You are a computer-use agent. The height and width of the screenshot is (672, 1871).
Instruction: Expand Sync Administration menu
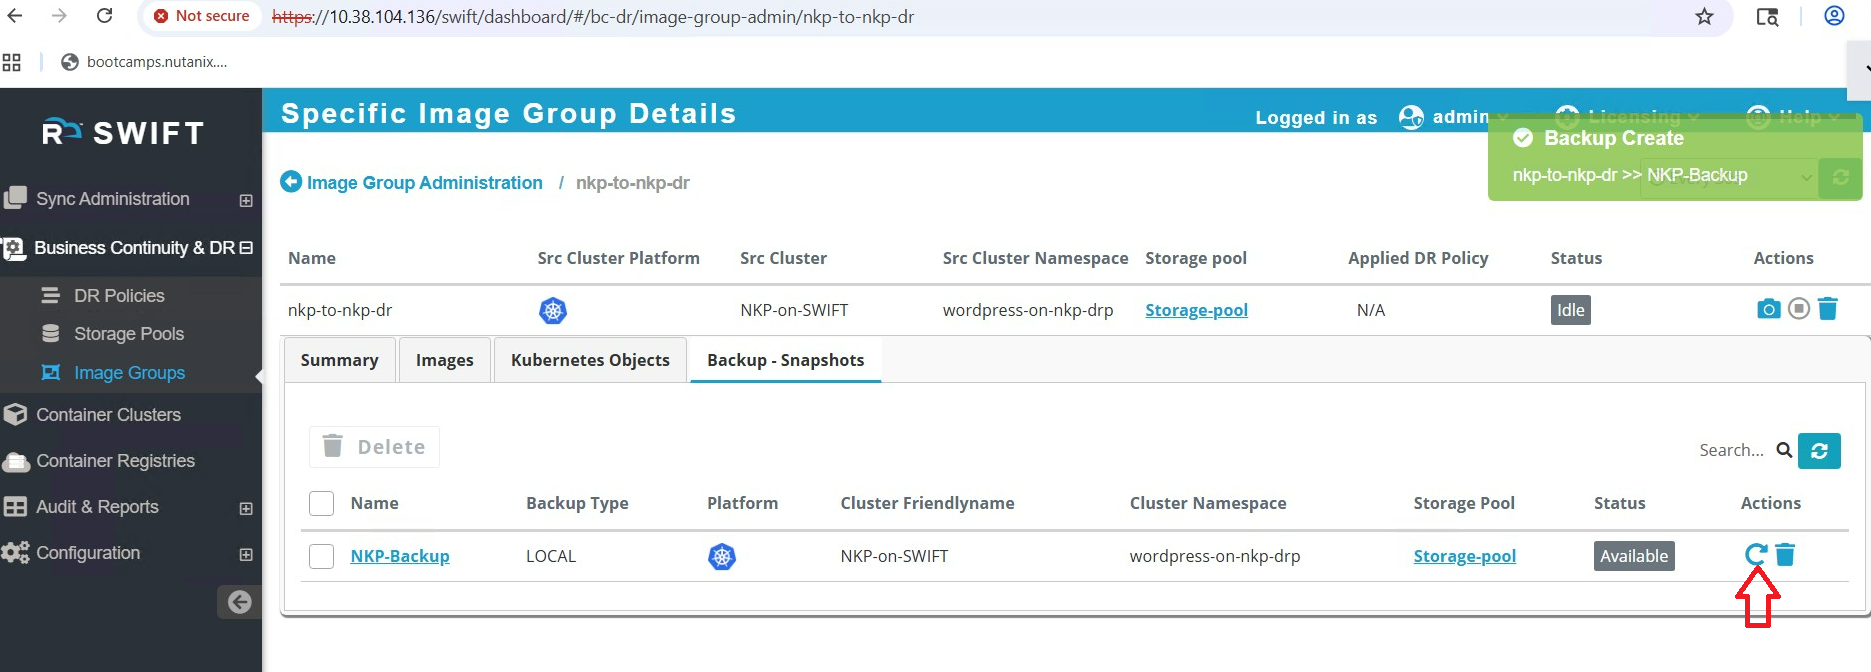(246, 200)
